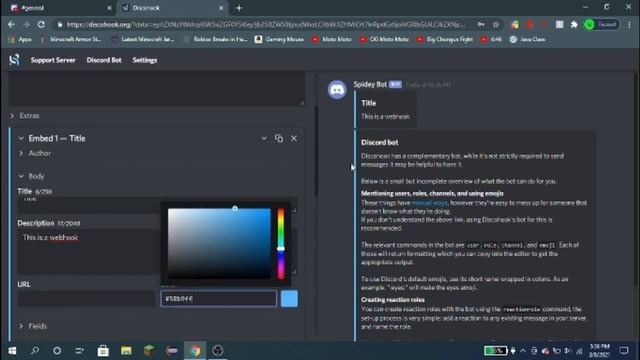
Task: Open the Latest Minecraft bookmark
Action: pos(143,40)
